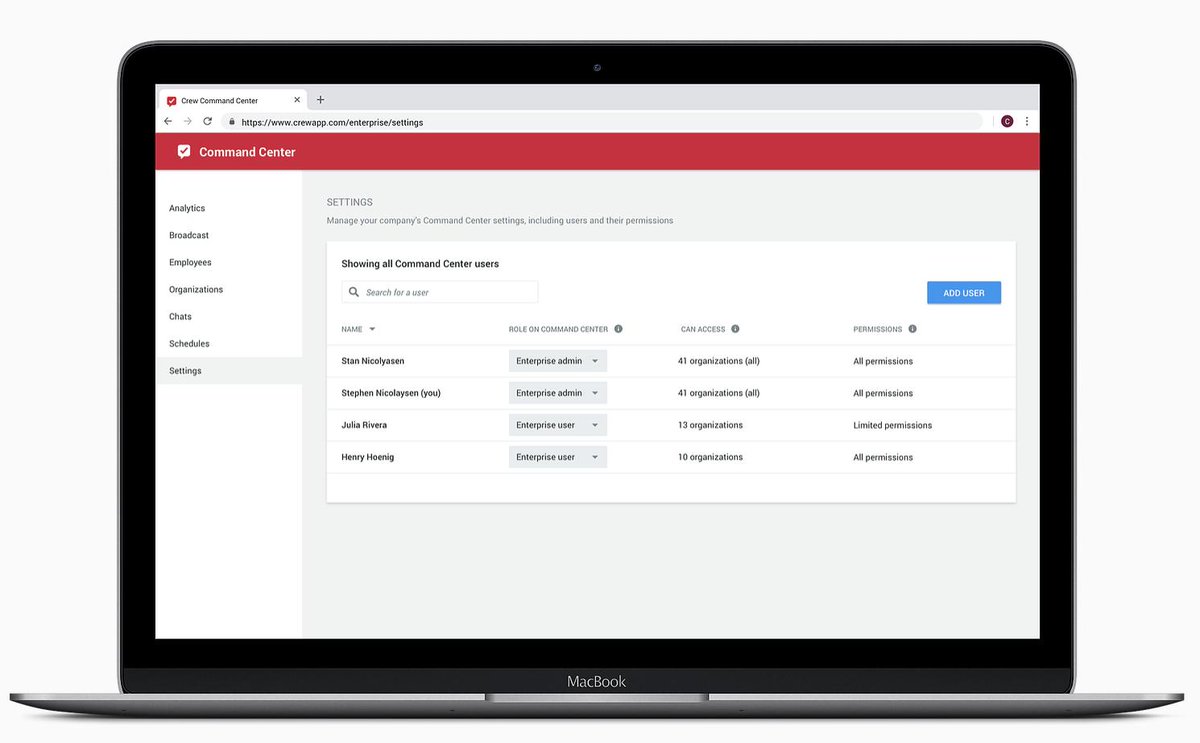Click the Command Center header title
This screenshot has height=743, width=1200.
[247, 152]
